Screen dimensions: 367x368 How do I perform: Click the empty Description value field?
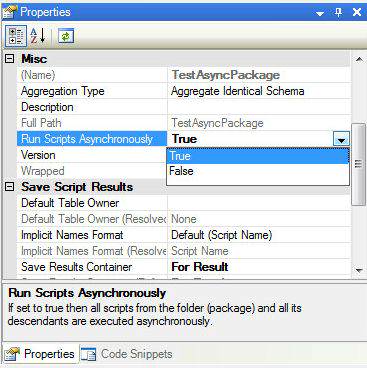tap(259, 107)
